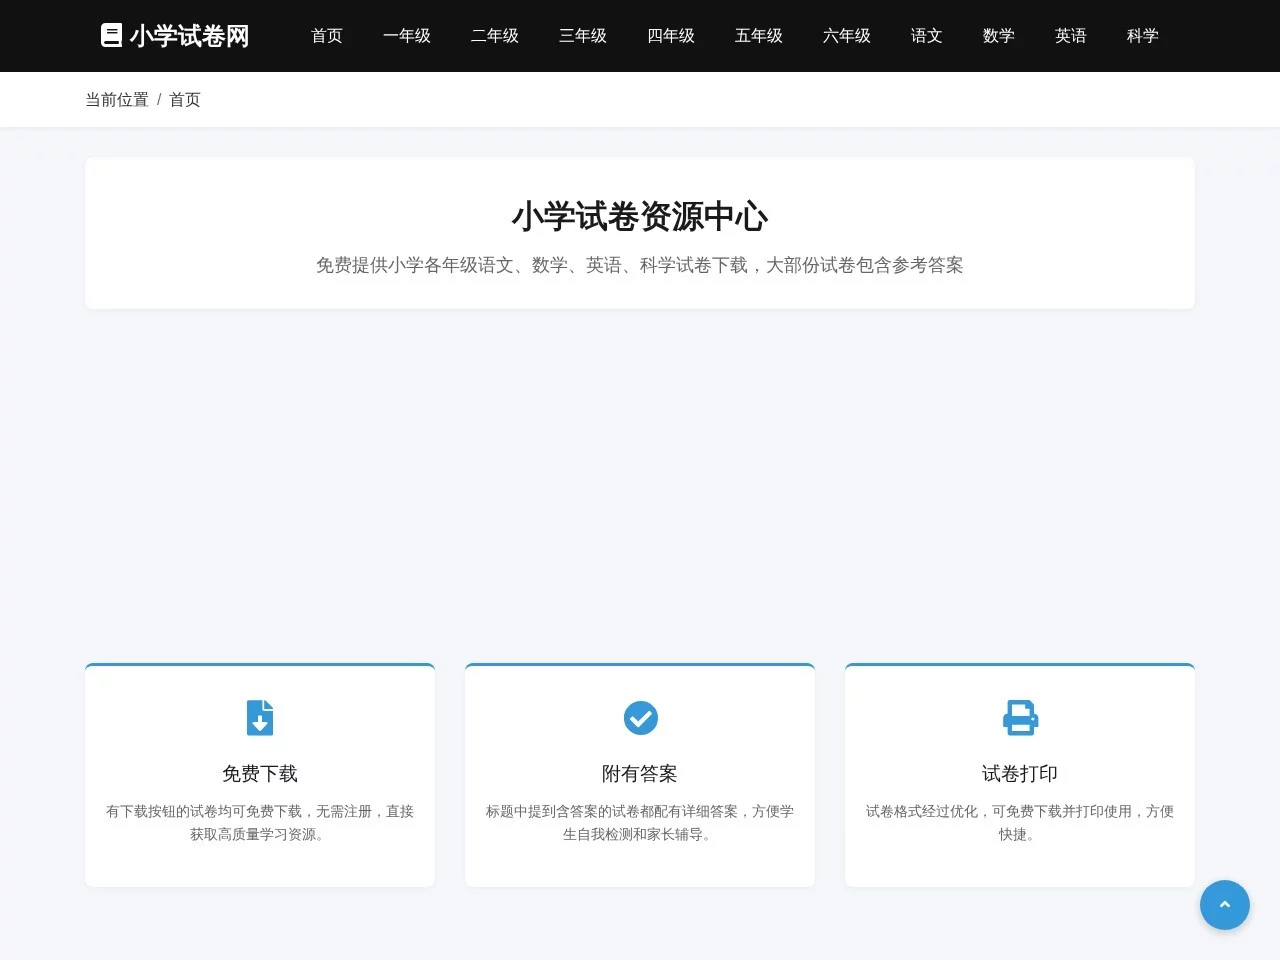
Task: Open the 数学 subject section
Action: click(x=998, y=35)
